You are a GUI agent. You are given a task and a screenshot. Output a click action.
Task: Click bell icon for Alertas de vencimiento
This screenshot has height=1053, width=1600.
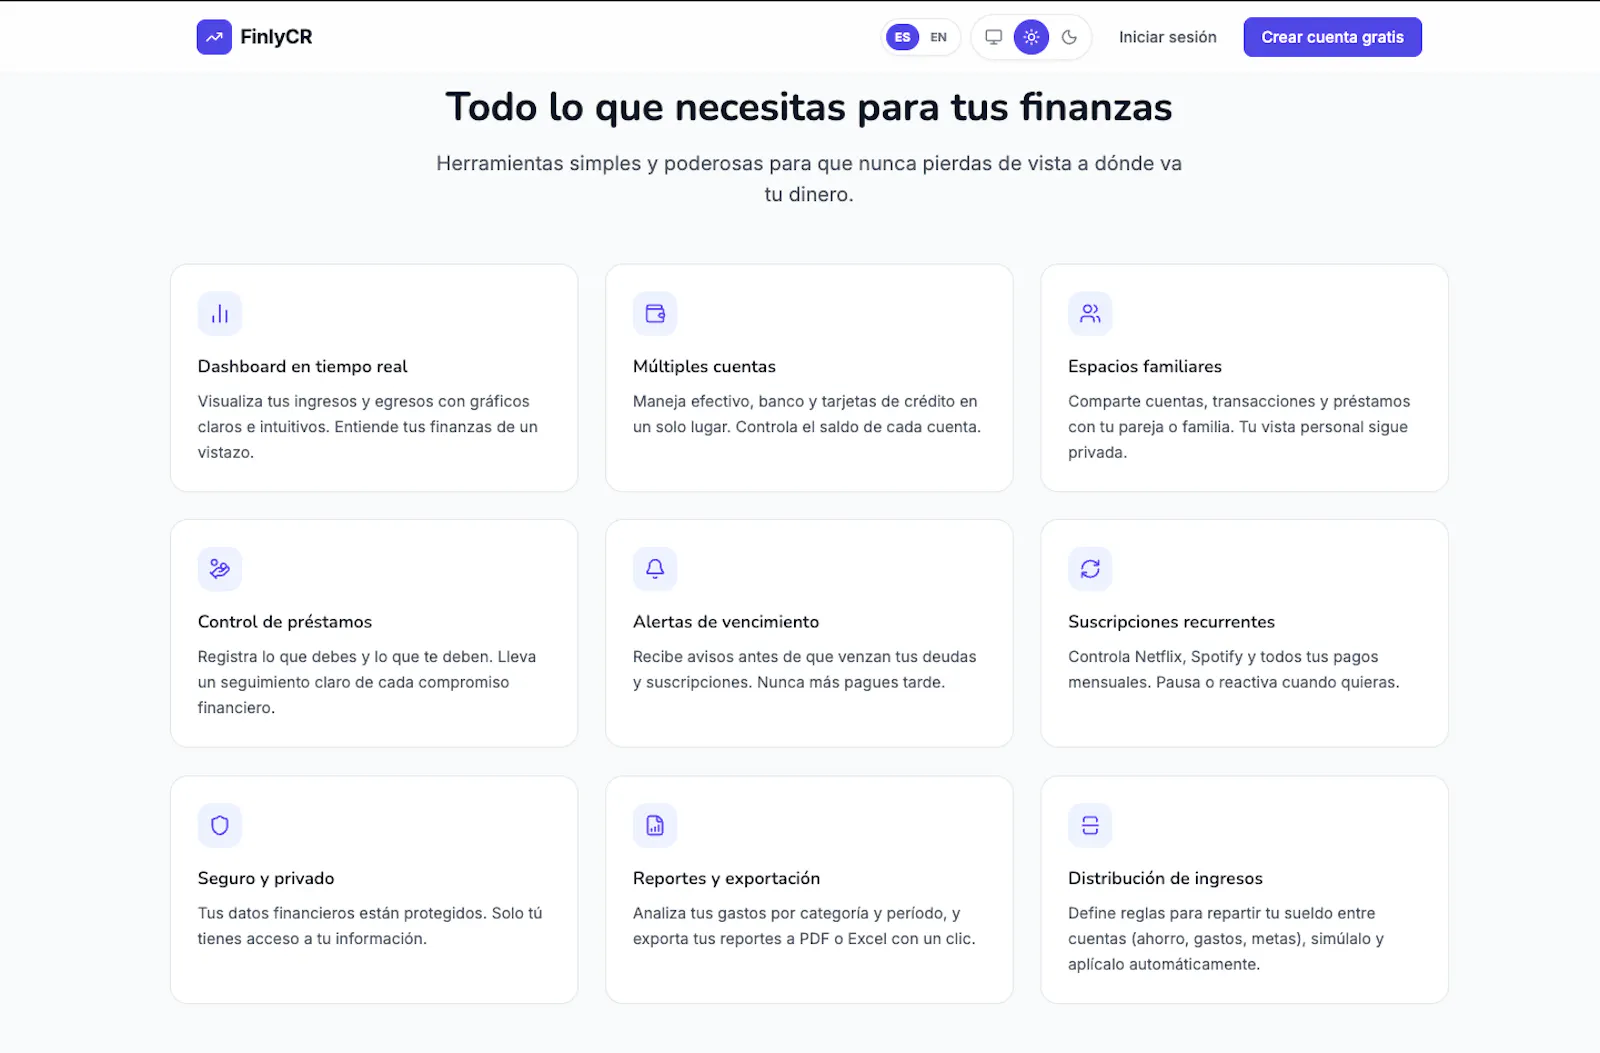655,569
